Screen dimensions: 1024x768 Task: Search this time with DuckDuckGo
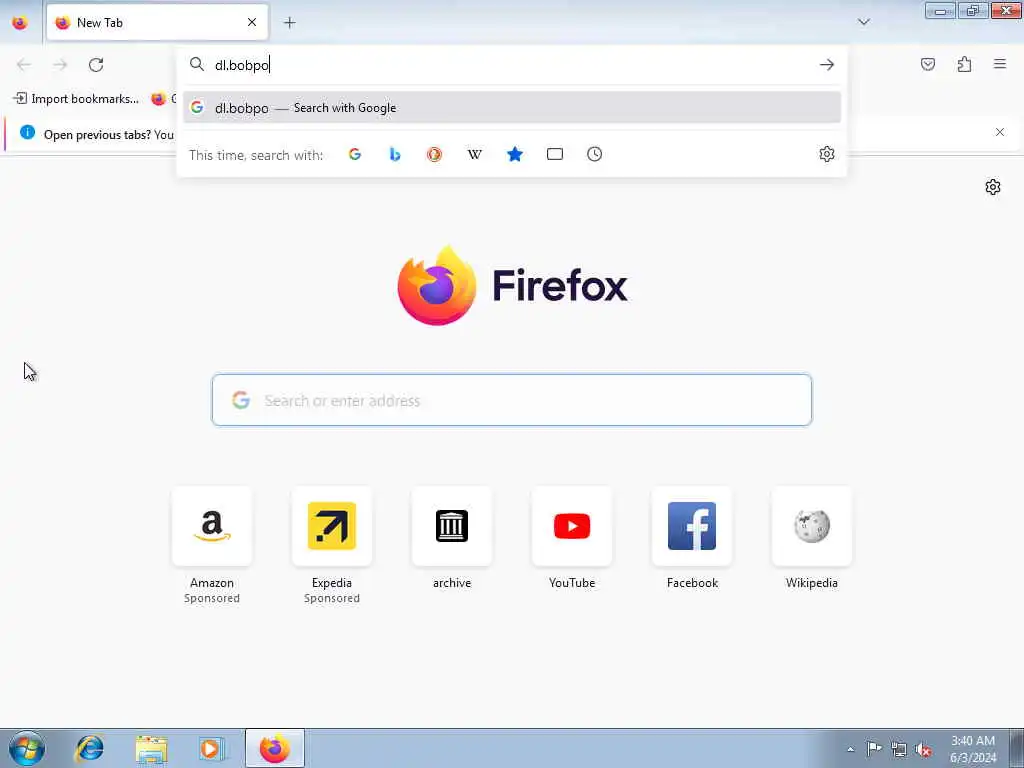pyautogui.click(x=434, y=154)
